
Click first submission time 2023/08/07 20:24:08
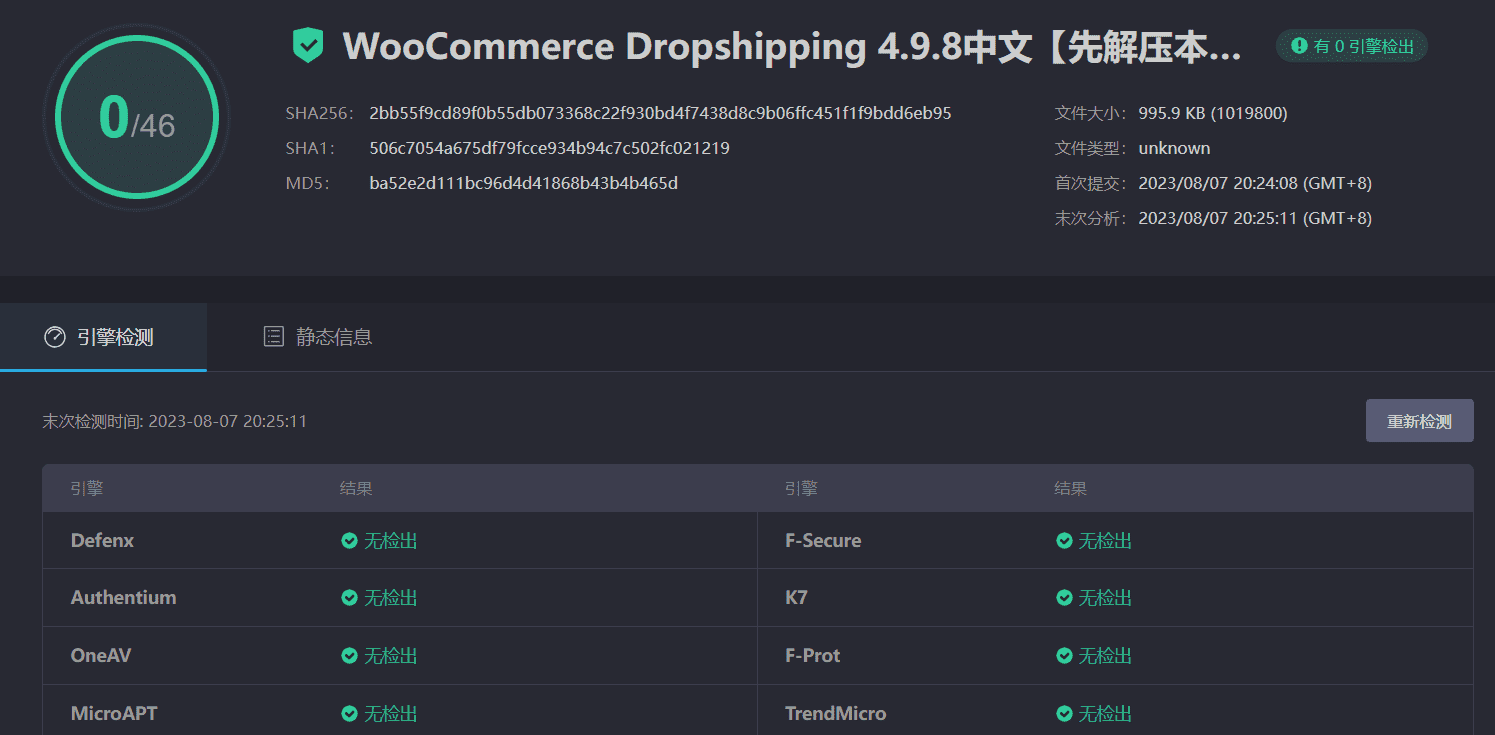pos(1255,183)
